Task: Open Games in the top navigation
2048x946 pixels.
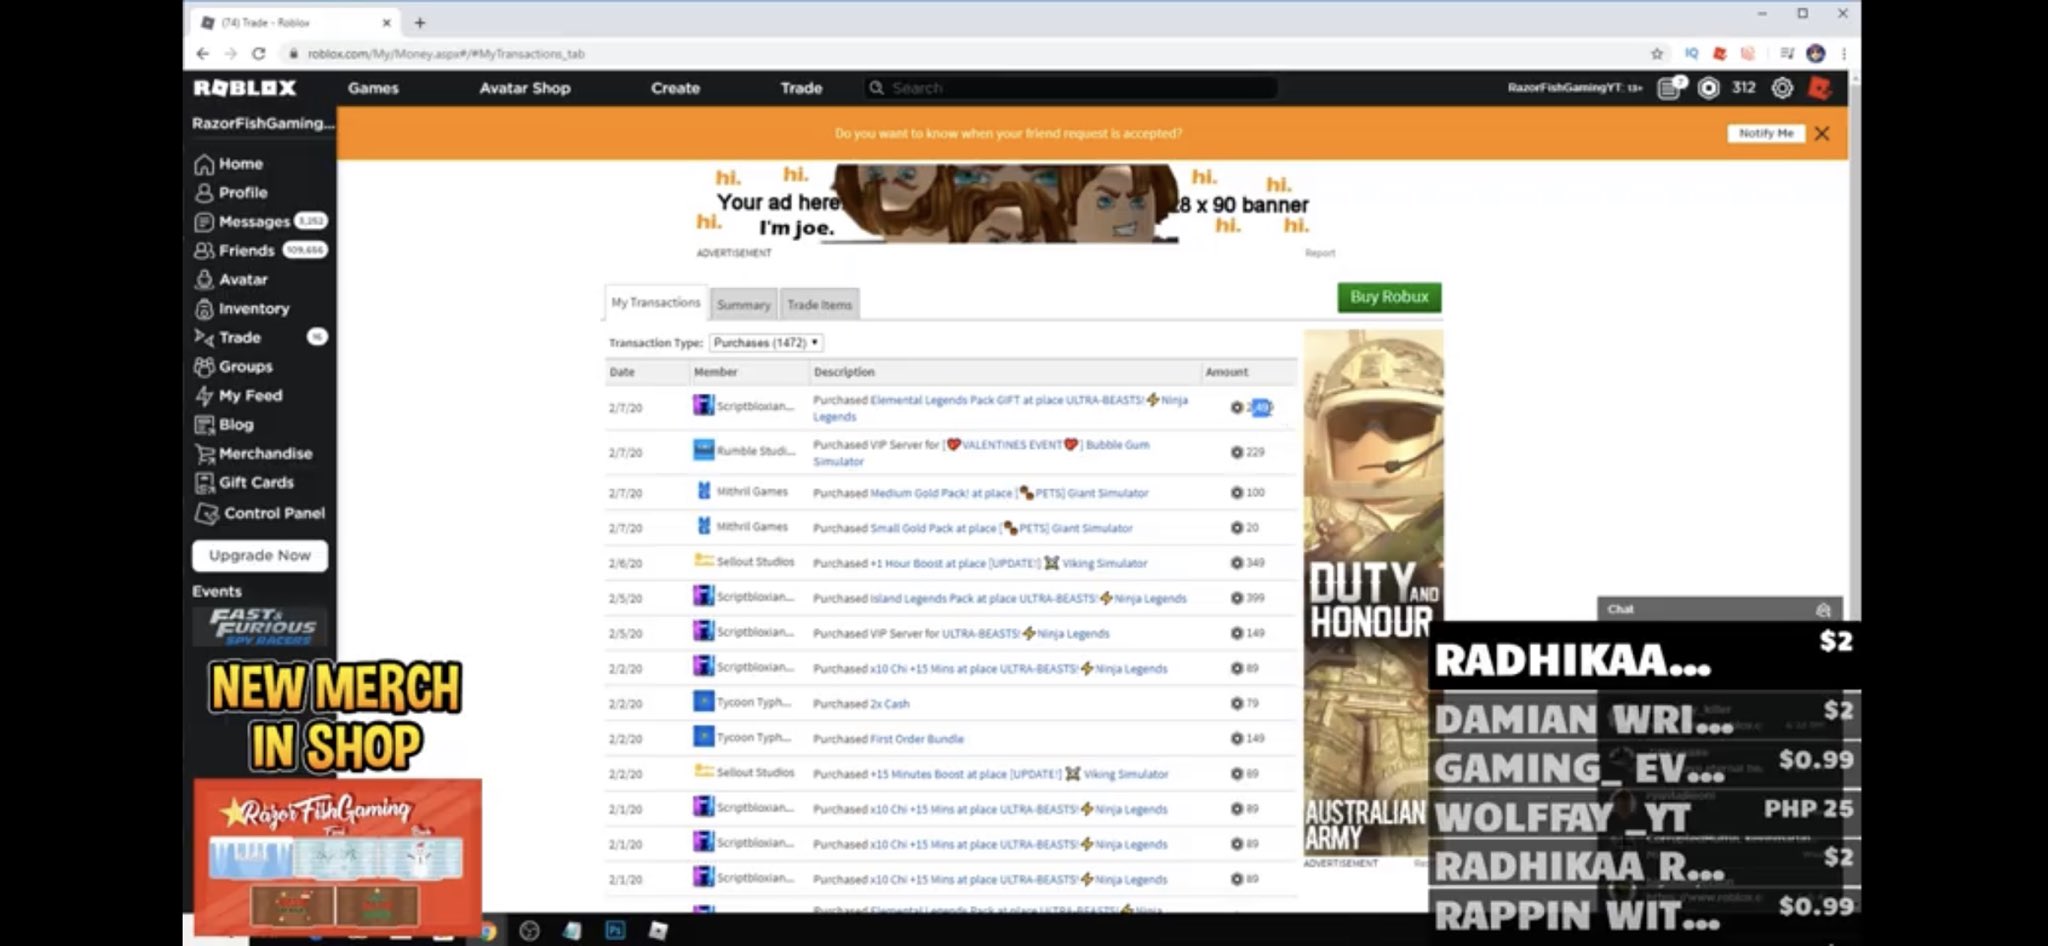Action: [373, 88]
